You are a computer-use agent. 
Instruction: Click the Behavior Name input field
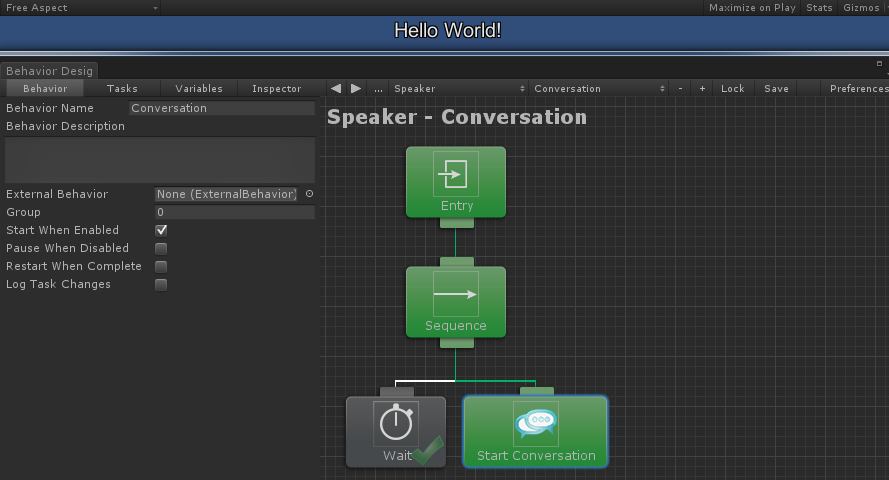[x=222, y=108]
